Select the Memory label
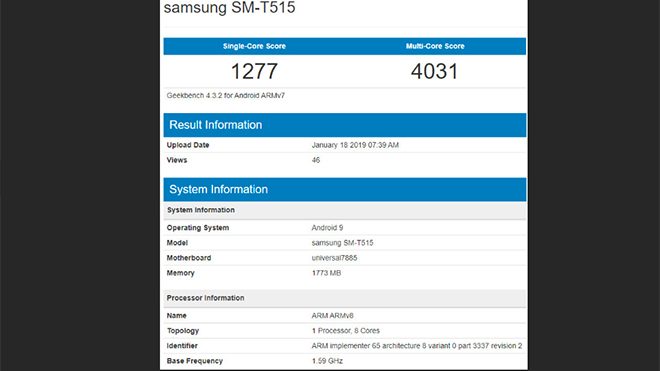Screen dimensions: 660x371 [181, 273]
